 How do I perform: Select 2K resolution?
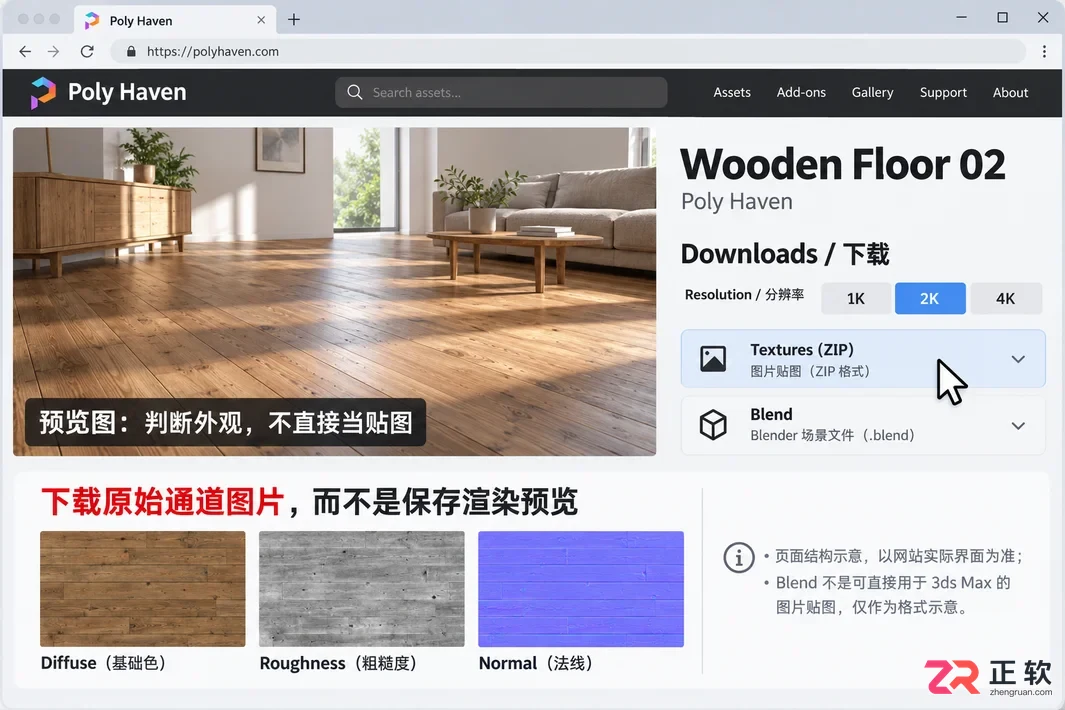click(930, 298)
